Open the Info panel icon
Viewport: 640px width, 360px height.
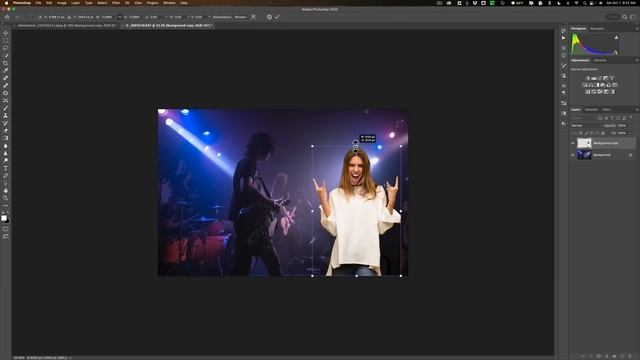click(564, 55)
